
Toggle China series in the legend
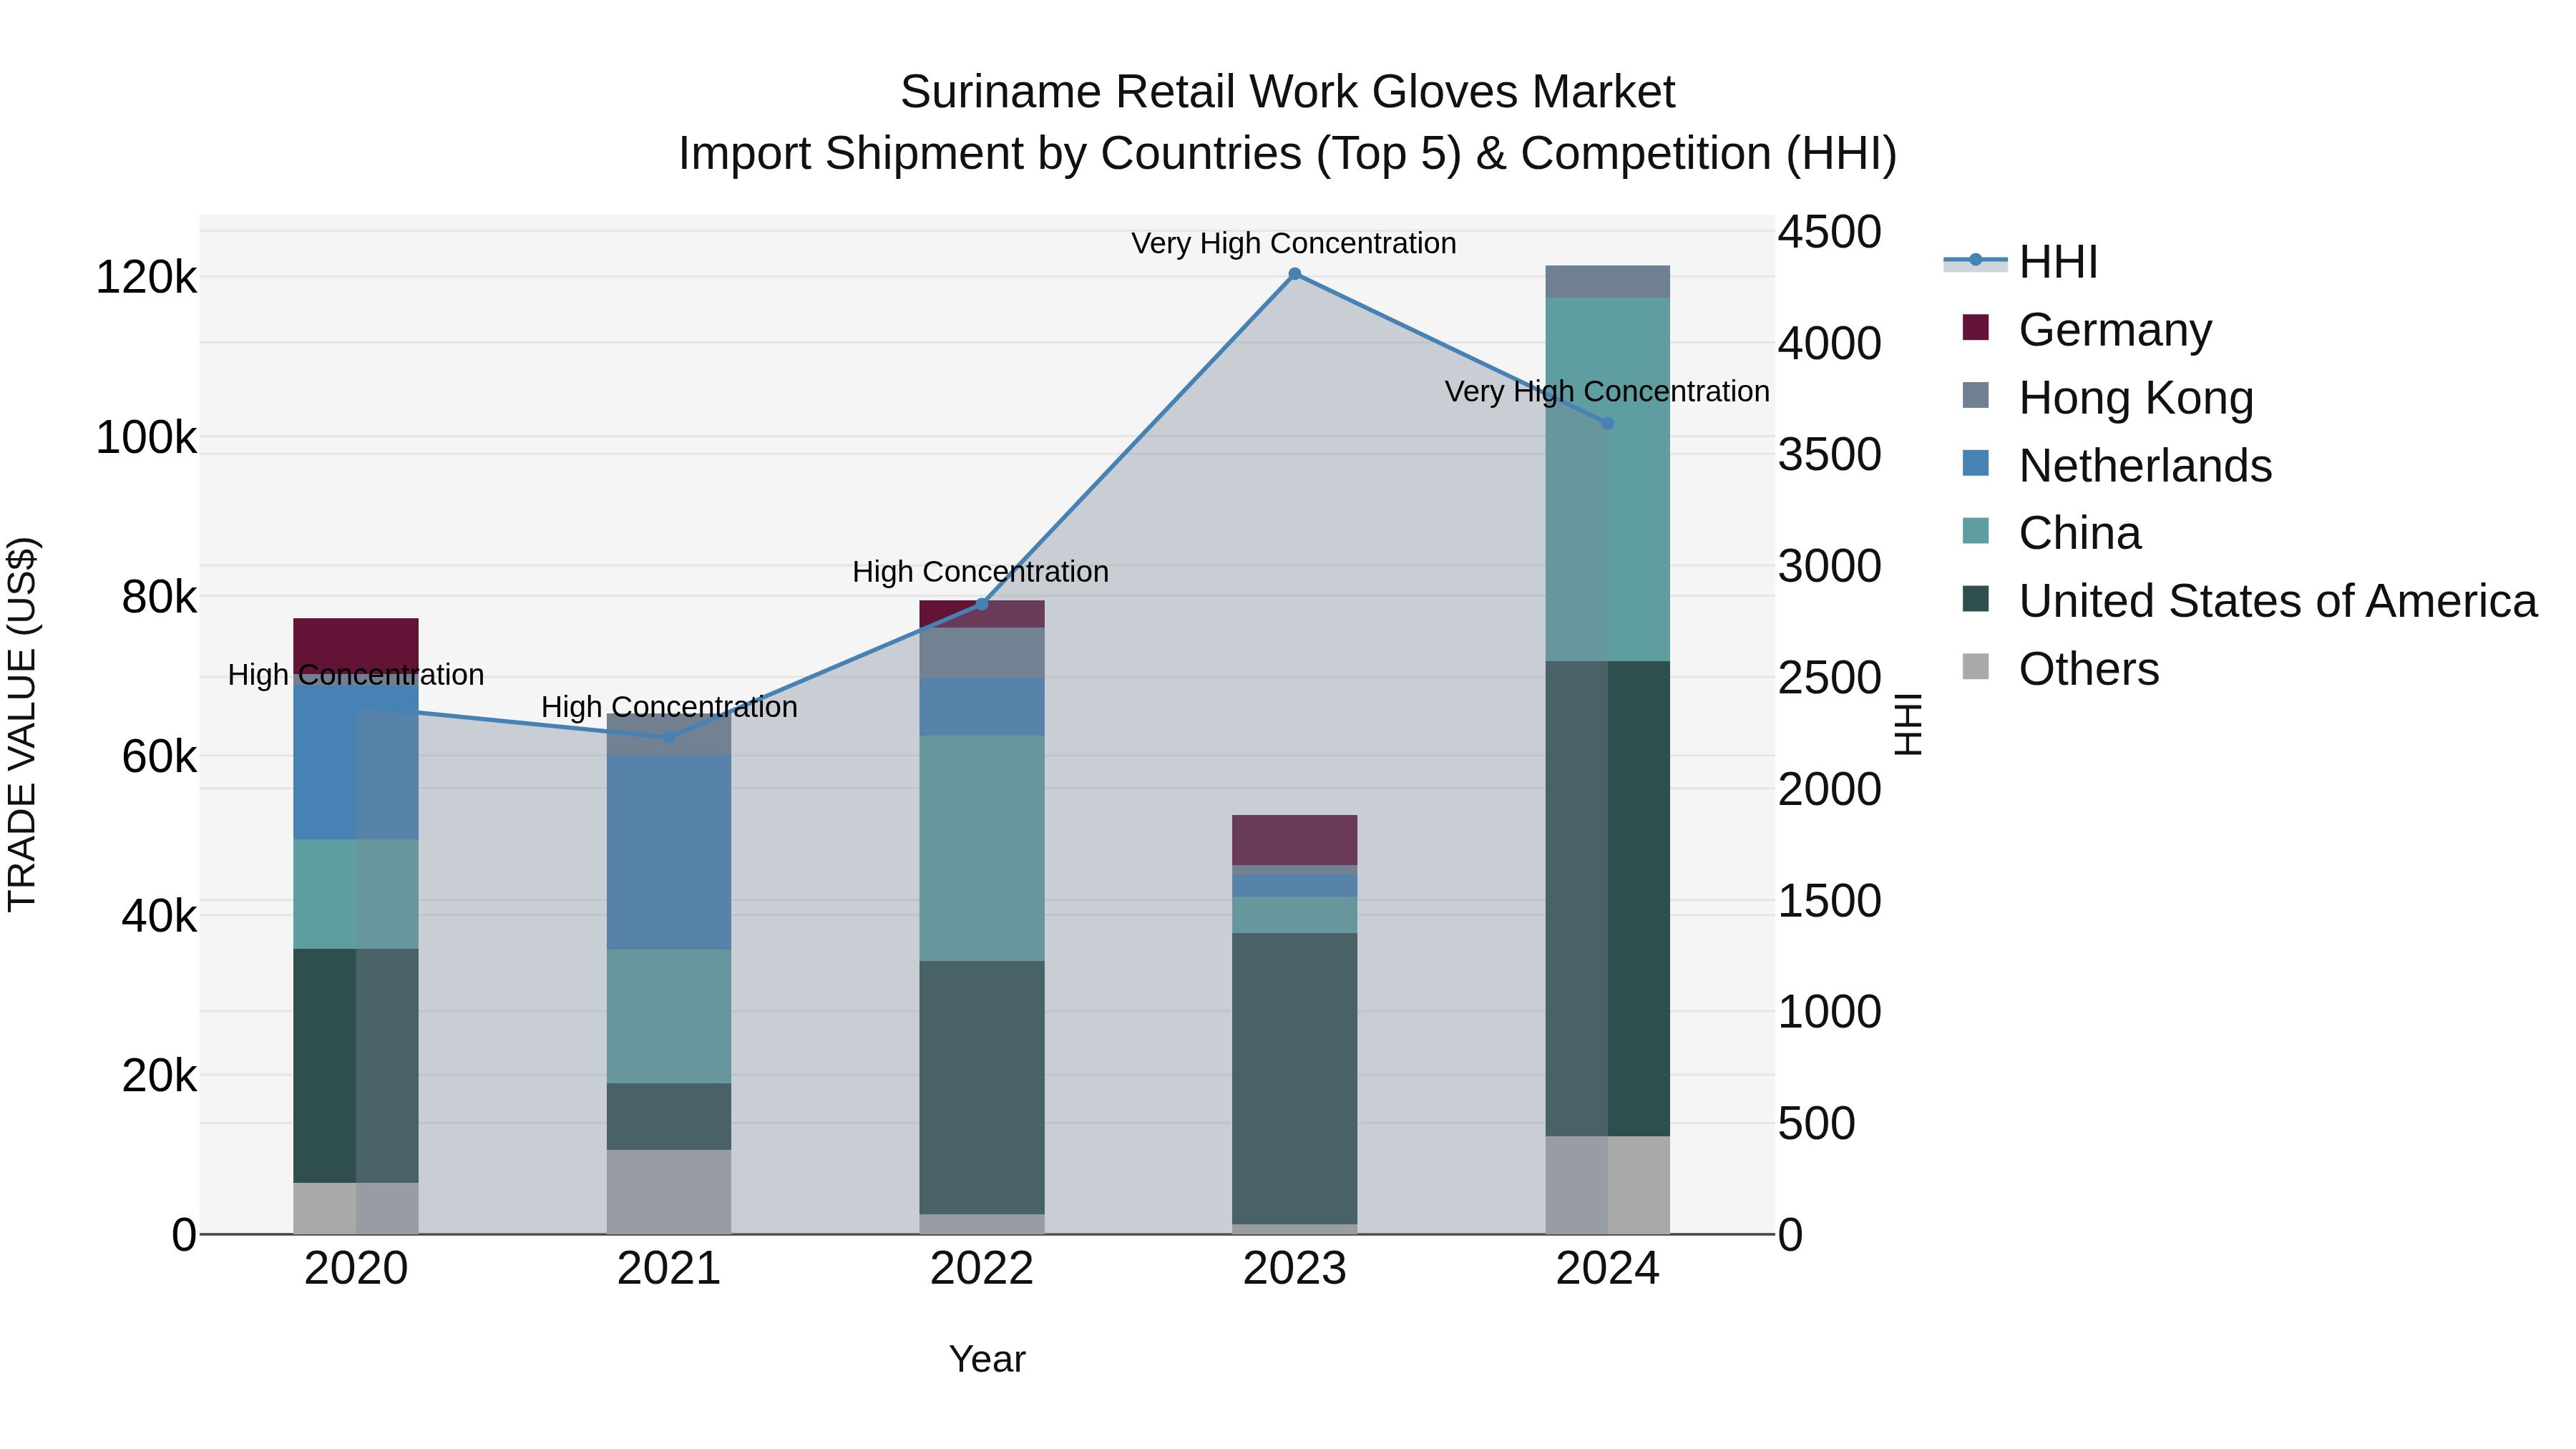tap(2052, 533)
